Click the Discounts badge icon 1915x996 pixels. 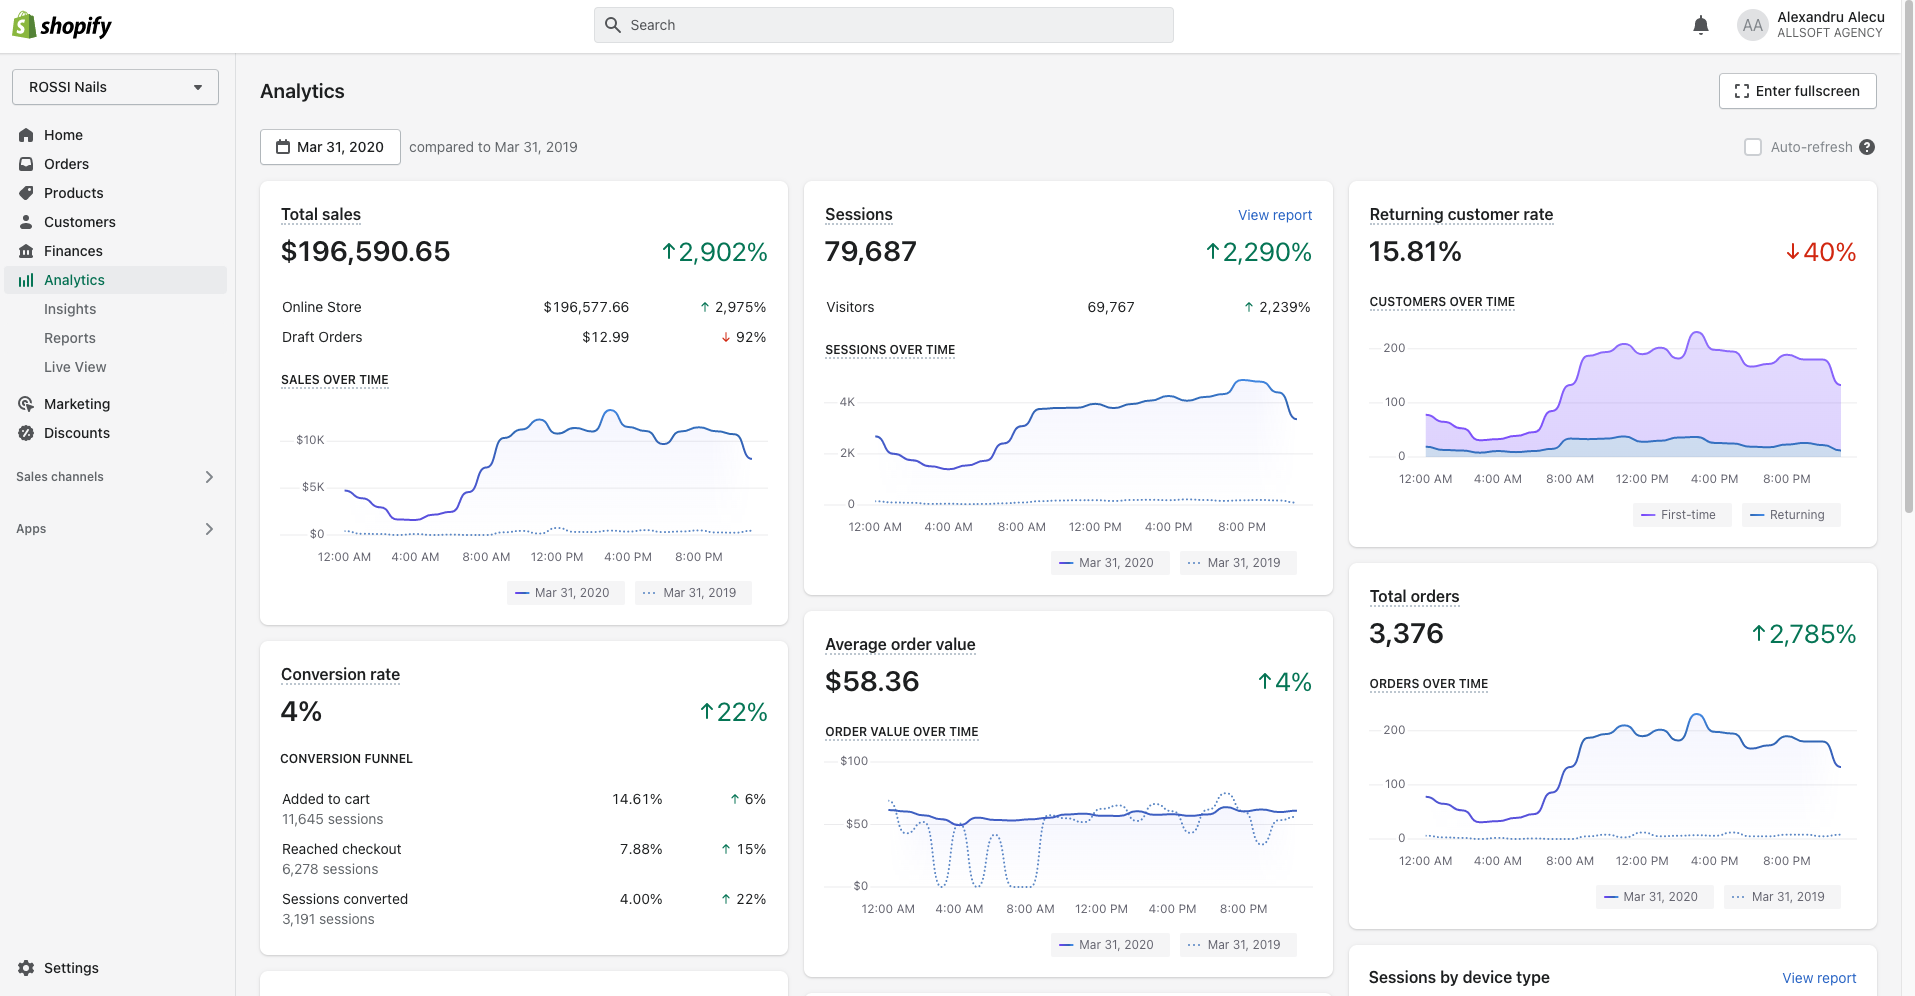tap(26, 433)
